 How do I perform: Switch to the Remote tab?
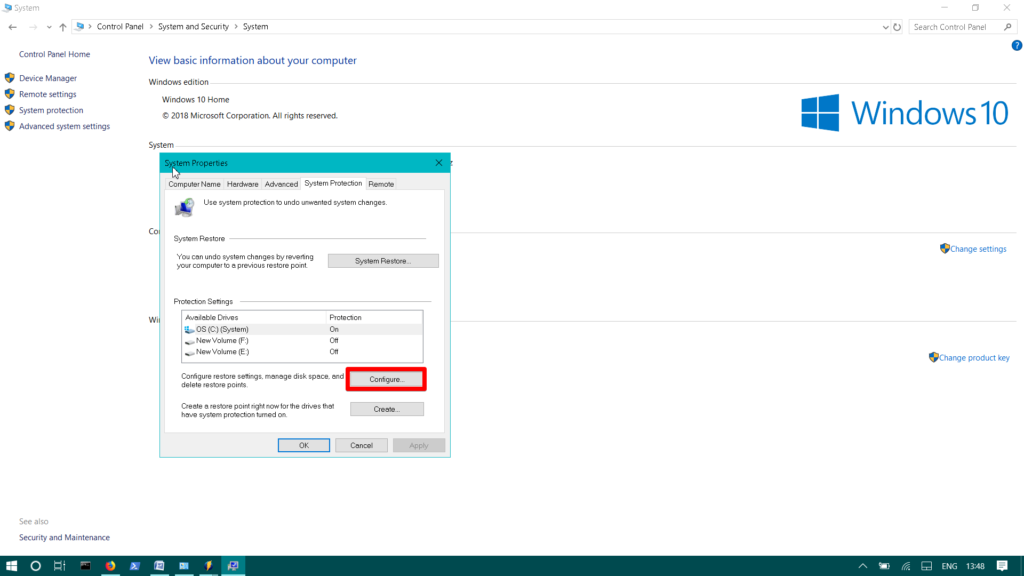[x=381, y=184]
